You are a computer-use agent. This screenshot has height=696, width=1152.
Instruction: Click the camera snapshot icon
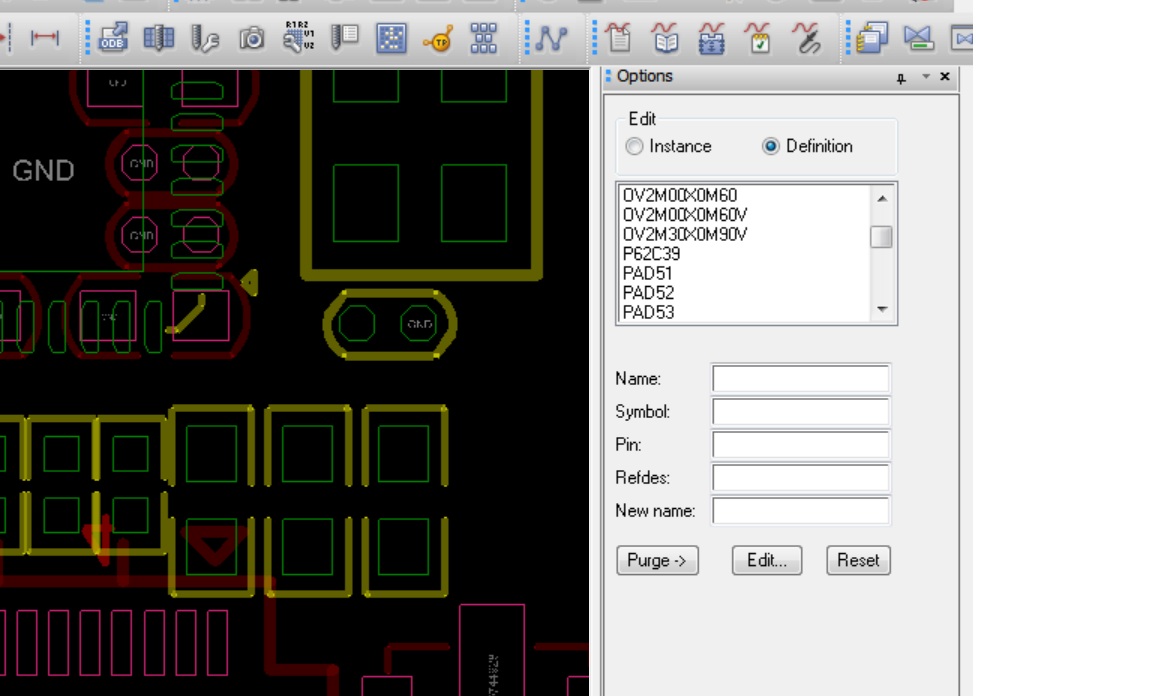(x=252, y=38)
